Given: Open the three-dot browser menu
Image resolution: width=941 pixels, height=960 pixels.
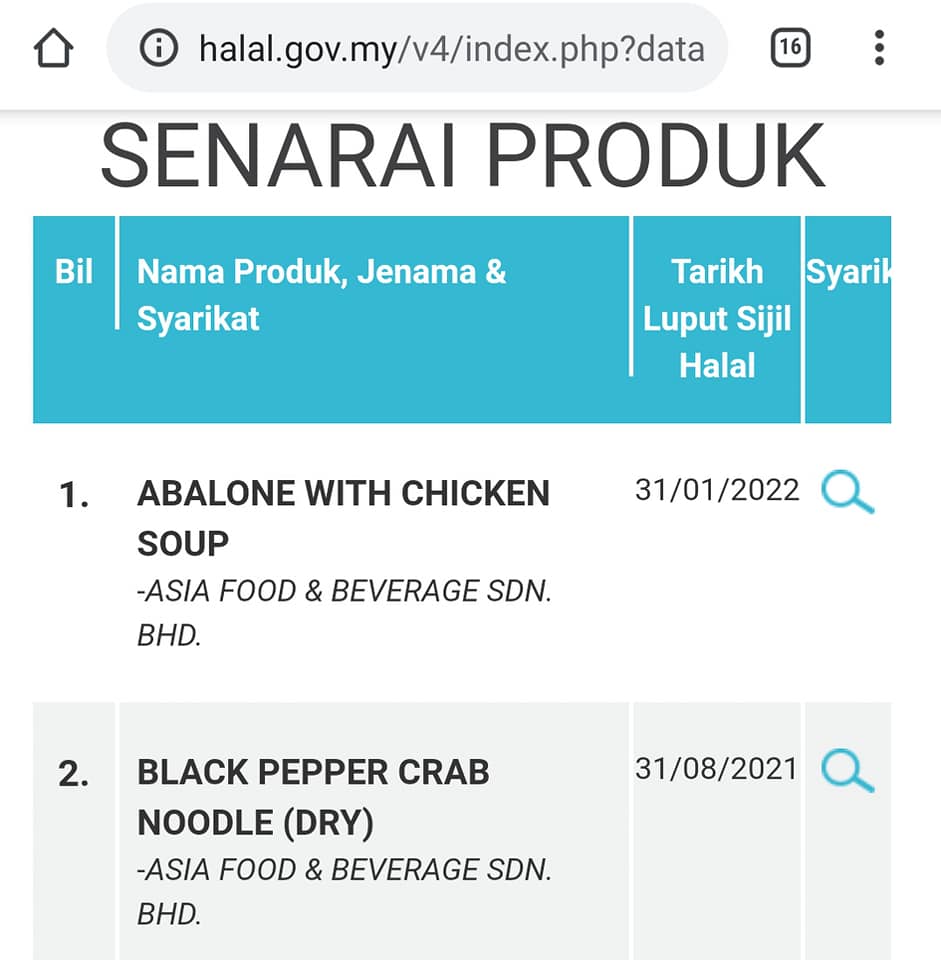Looking at the screenshot, I should pyautogui.click(x=879, y=48).
